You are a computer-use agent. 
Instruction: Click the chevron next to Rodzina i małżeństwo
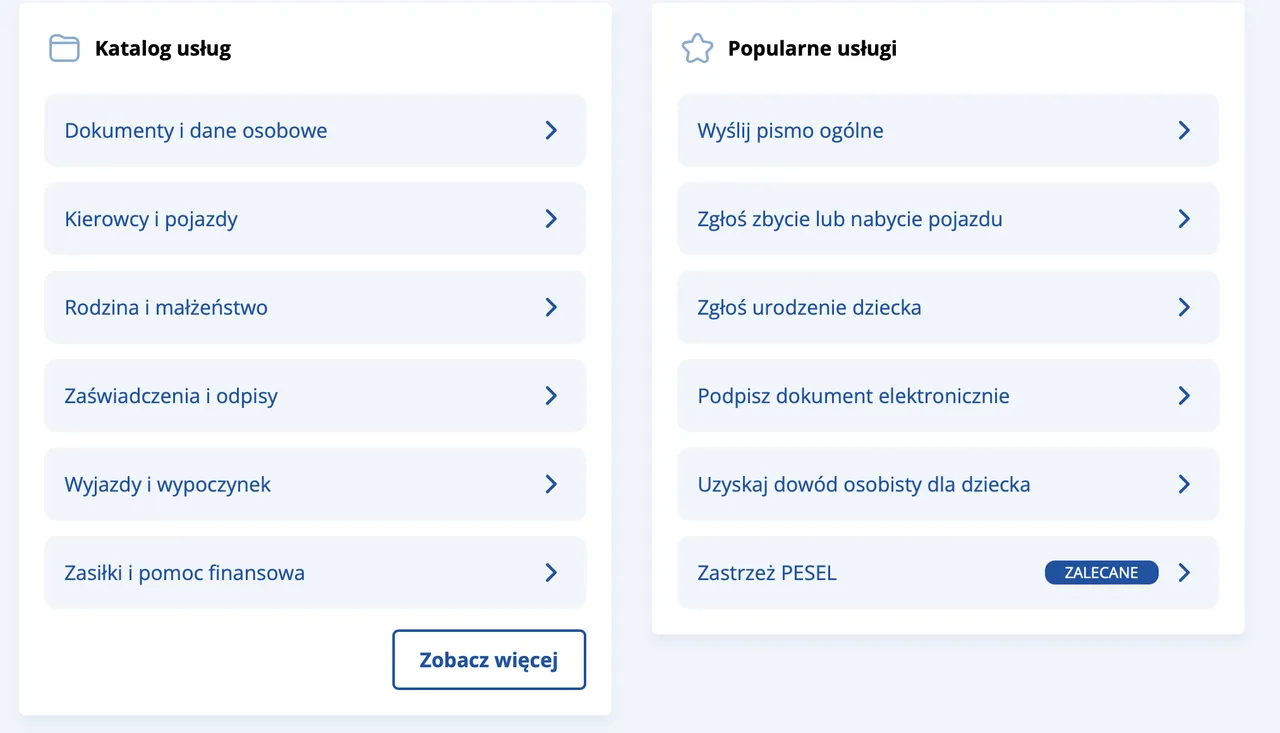(551, 307)
